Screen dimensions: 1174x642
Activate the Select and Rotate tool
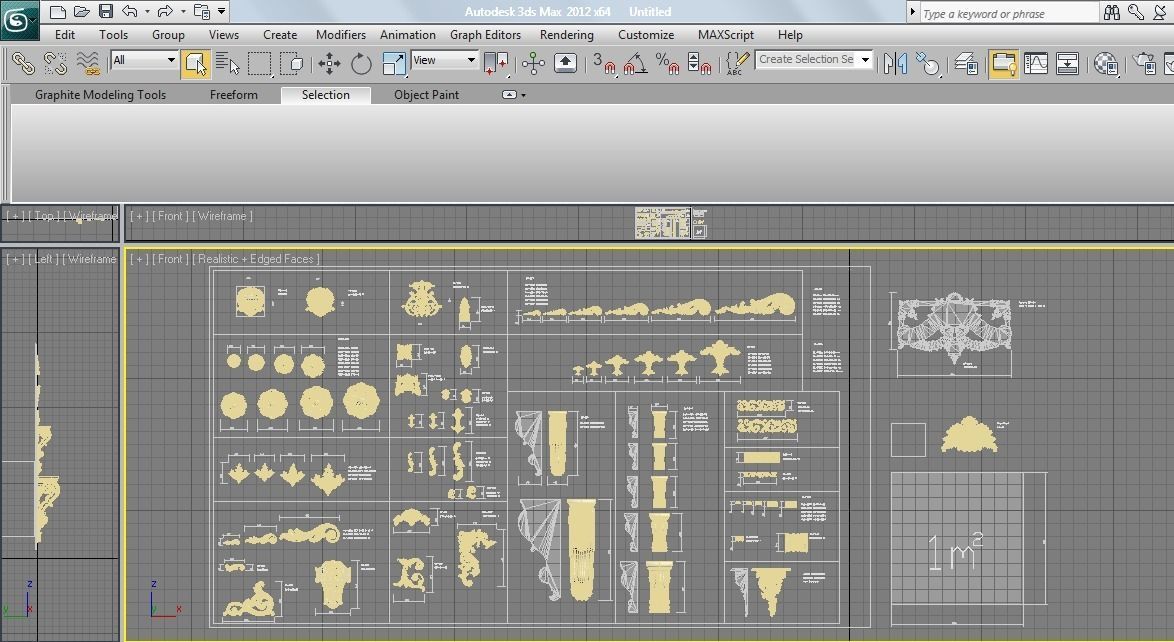point(361,64)
